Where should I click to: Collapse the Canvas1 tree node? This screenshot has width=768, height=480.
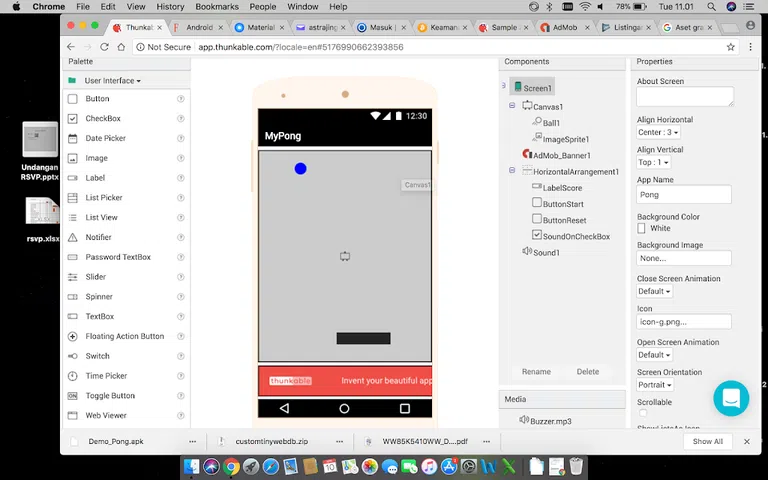click(x=512, y=106)
